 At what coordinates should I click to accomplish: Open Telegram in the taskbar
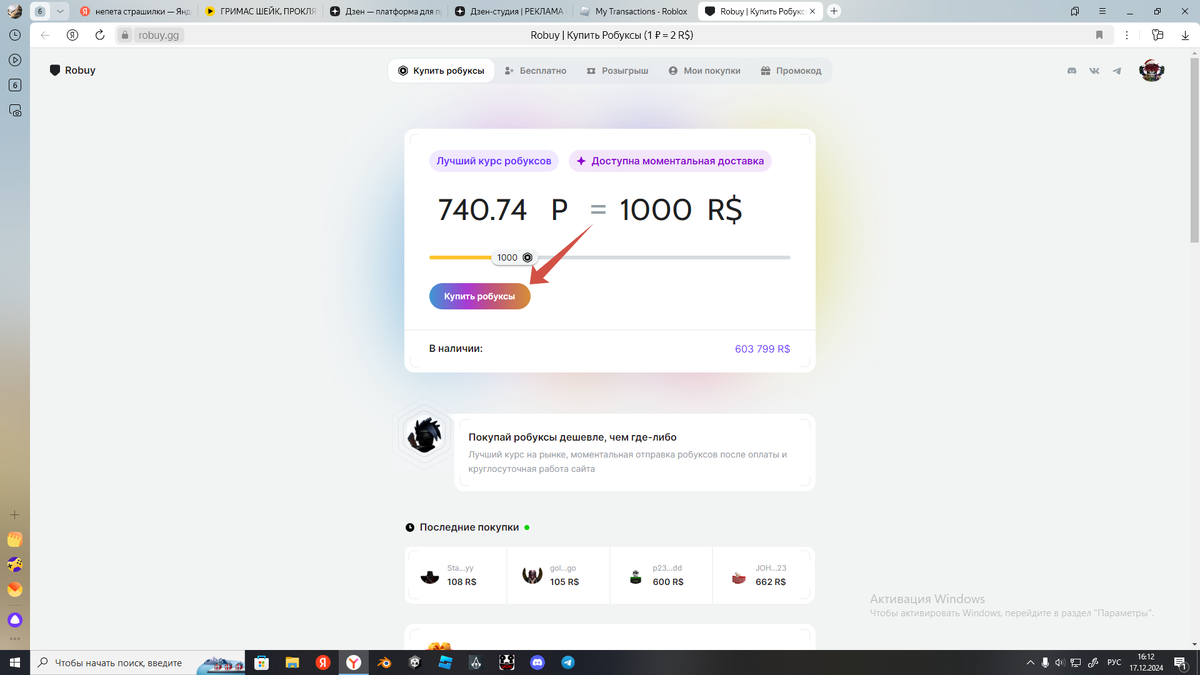click(568, 662)
